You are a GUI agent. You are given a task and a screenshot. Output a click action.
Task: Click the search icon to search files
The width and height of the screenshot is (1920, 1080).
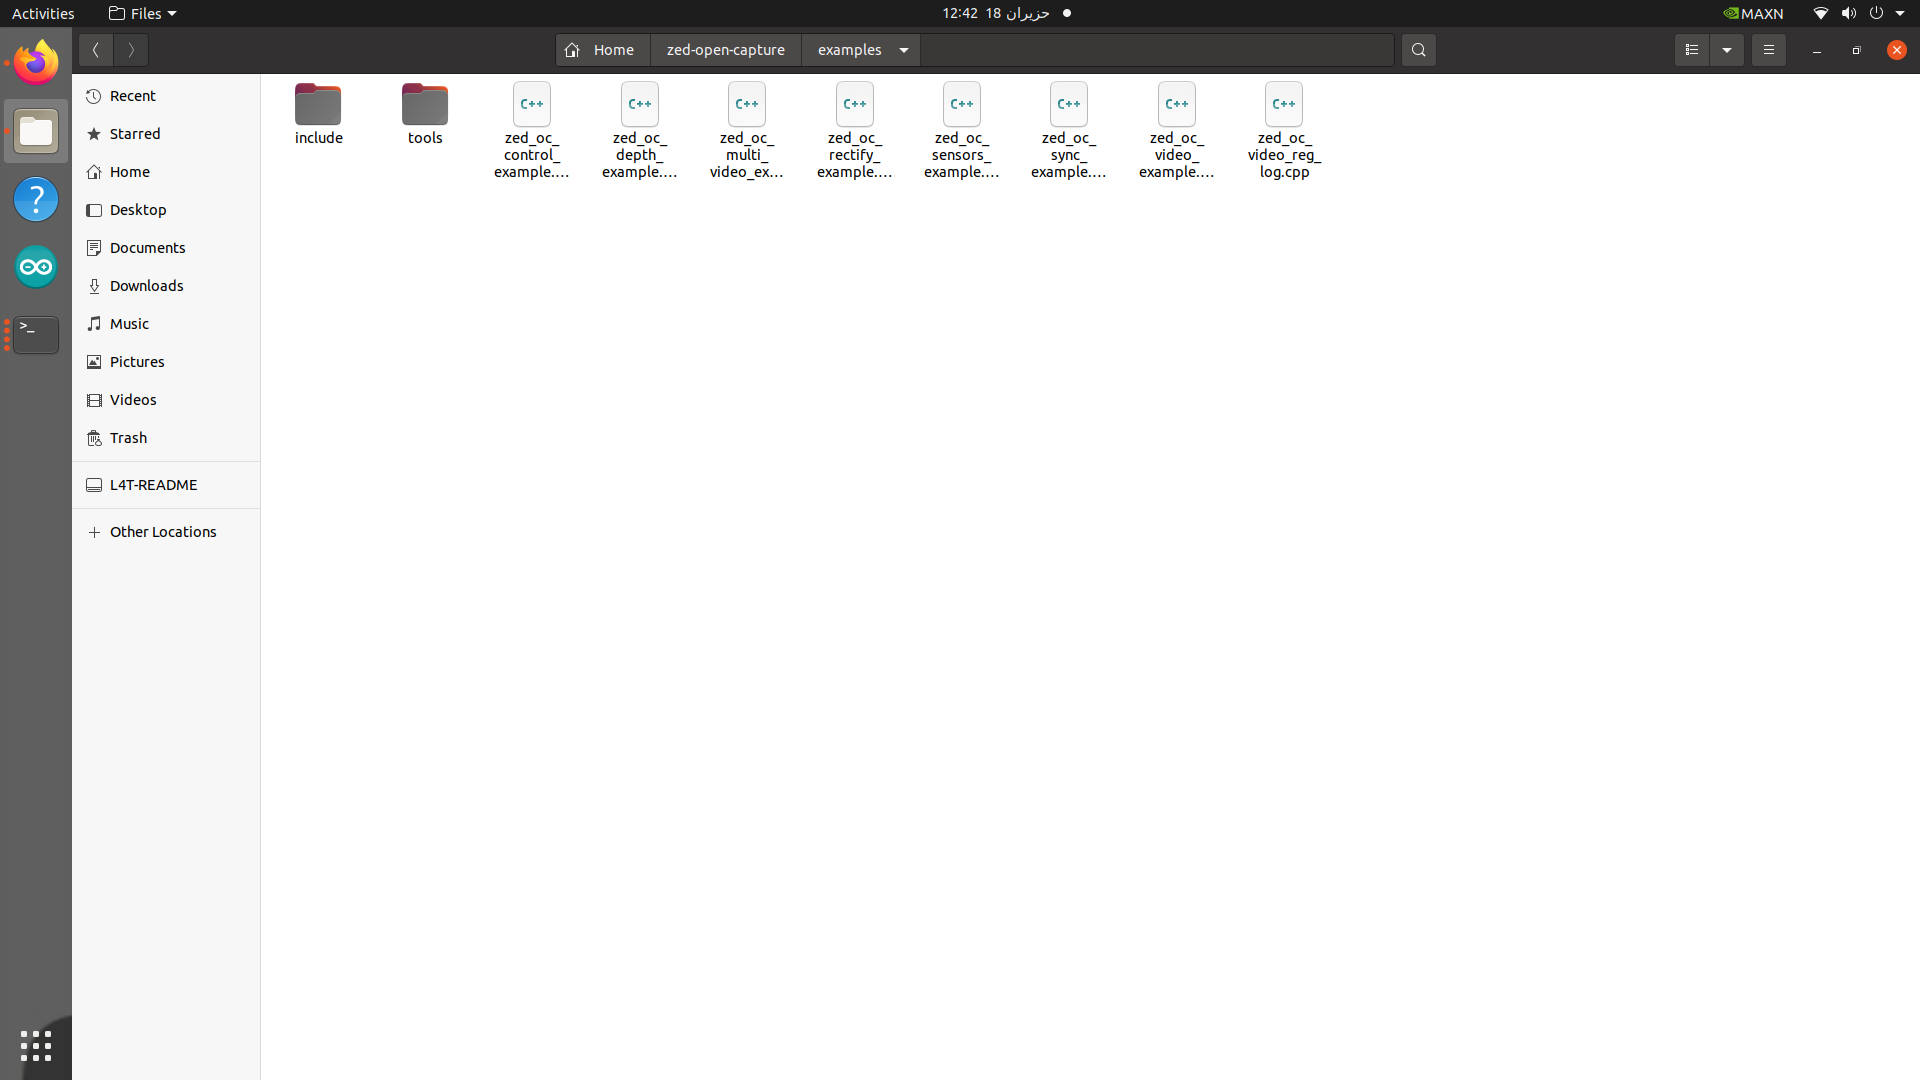1418,50
